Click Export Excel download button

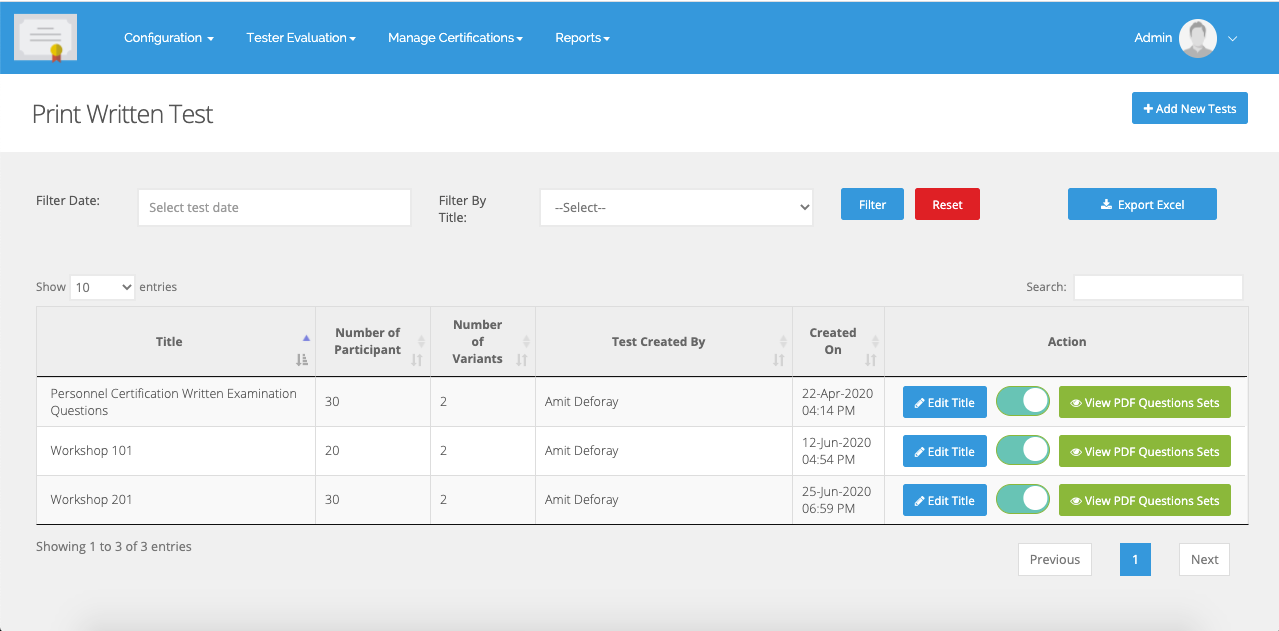(x=1142, y=204)
